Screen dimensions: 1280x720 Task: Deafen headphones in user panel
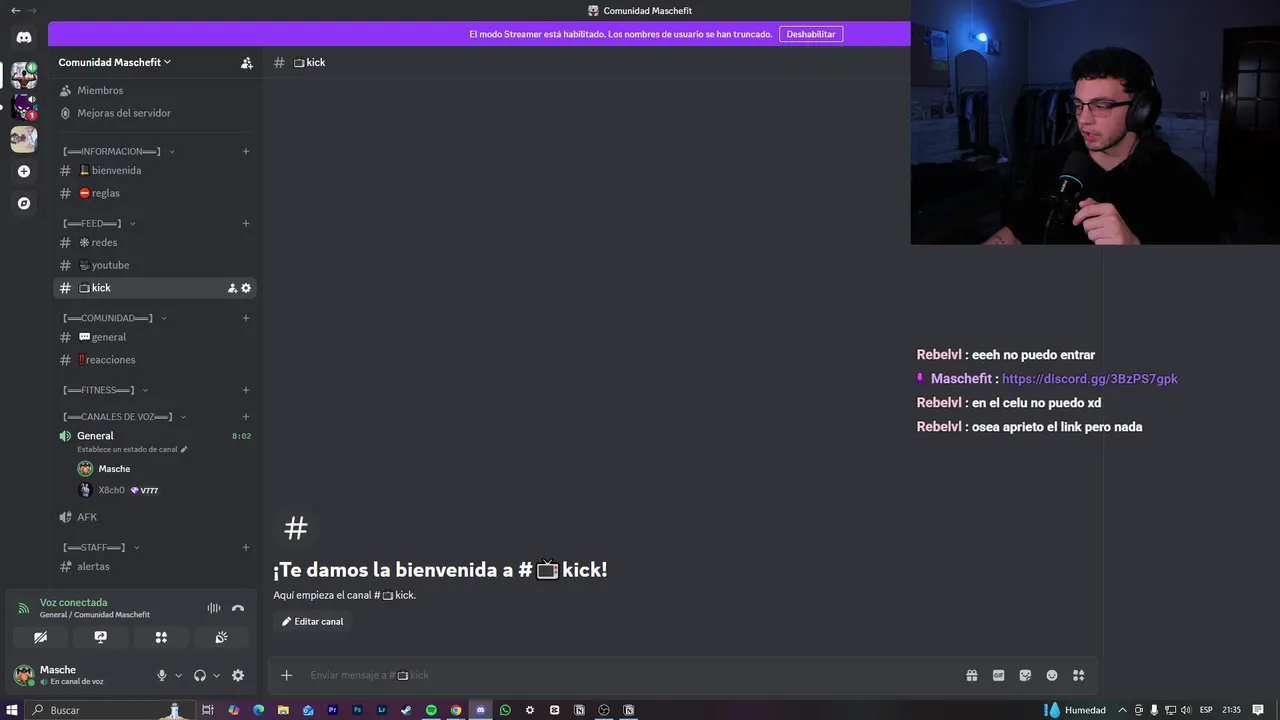coord(200,675)
